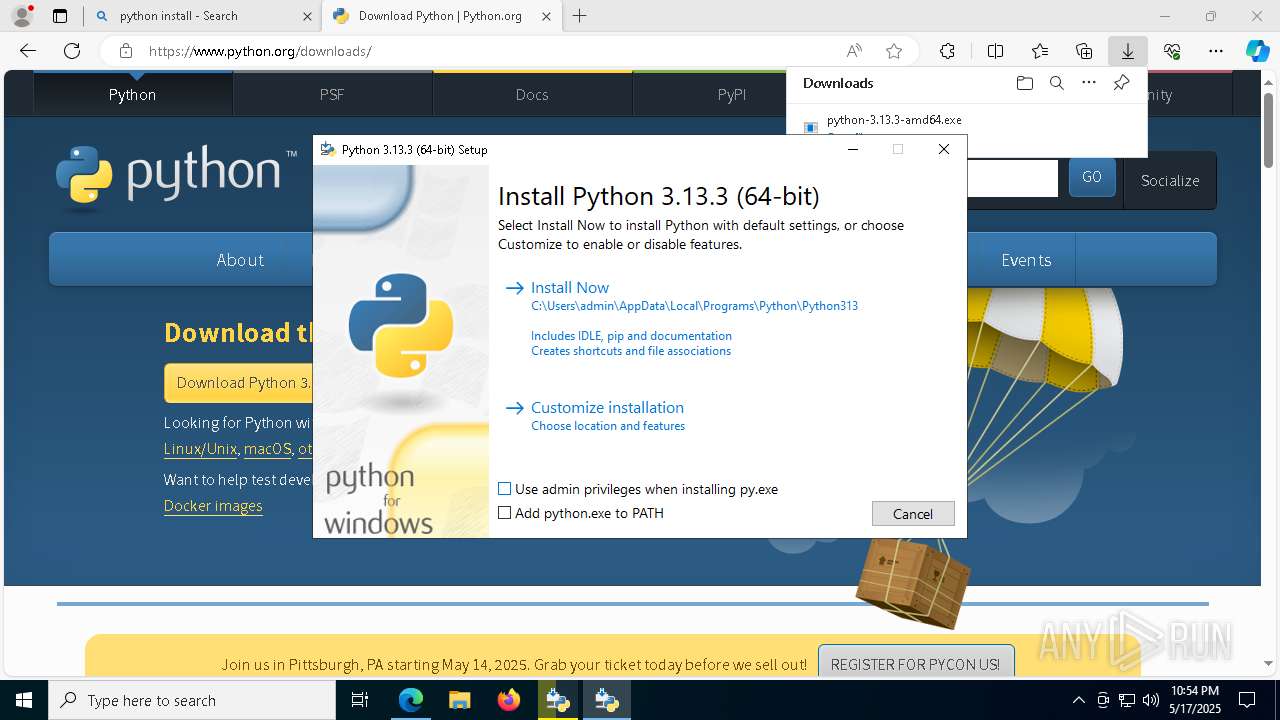Open the Read aloud icon in address bar
The height and width of the screenshot is (720, 1280).
tap(854, 51)
